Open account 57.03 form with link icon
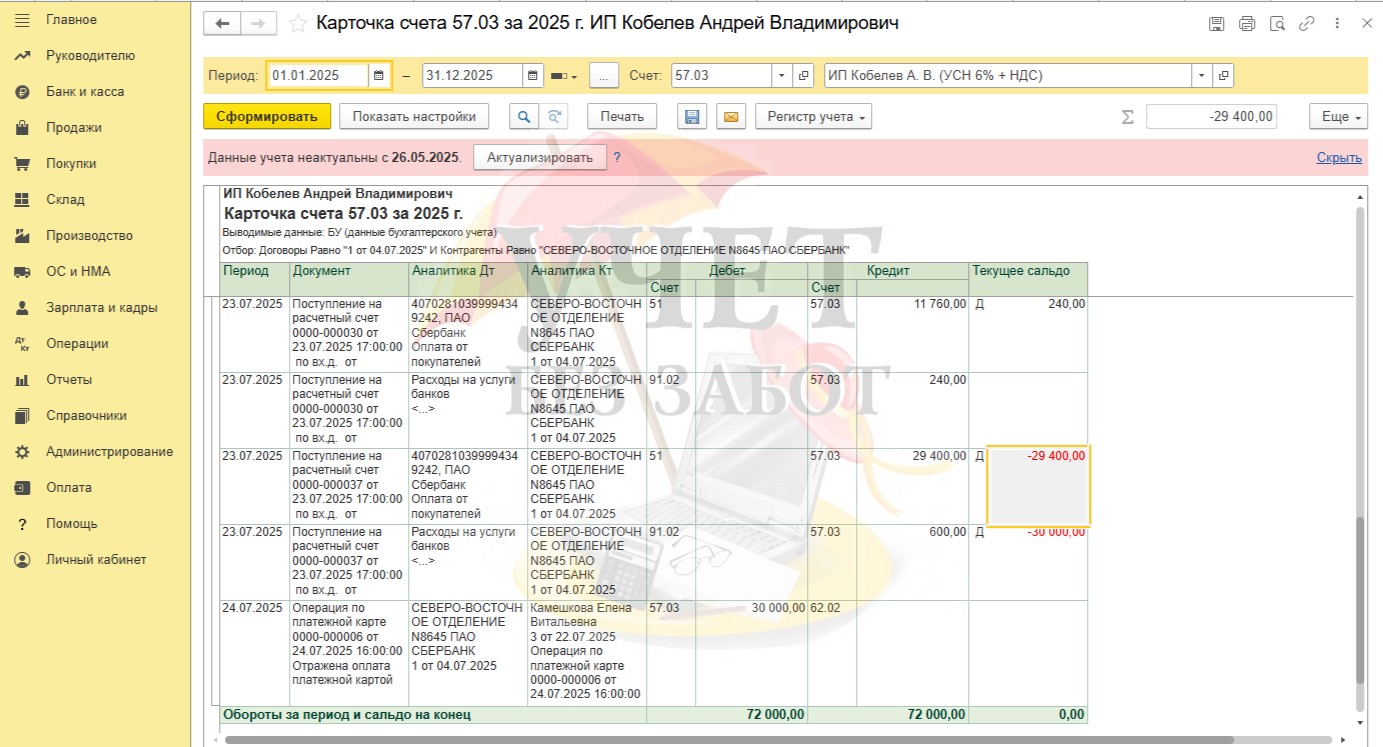Screen dimensions: 1383x747 (x=803, y=76)
